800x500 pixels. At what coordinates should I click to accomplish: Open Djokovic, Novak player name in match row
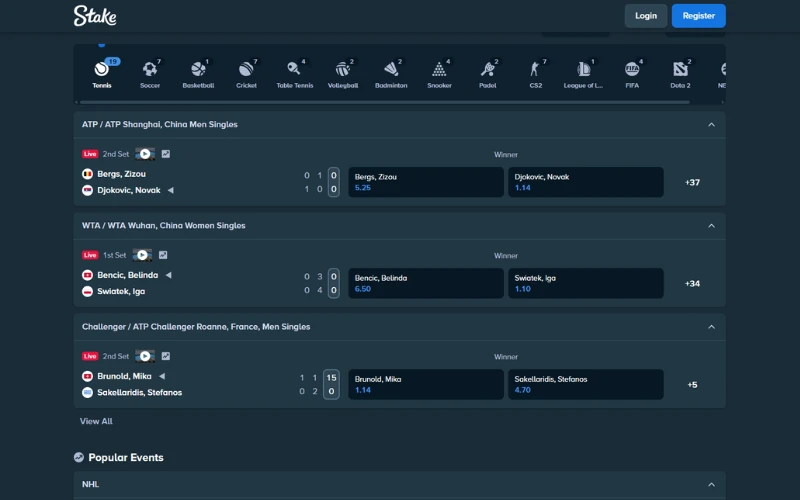129,190
